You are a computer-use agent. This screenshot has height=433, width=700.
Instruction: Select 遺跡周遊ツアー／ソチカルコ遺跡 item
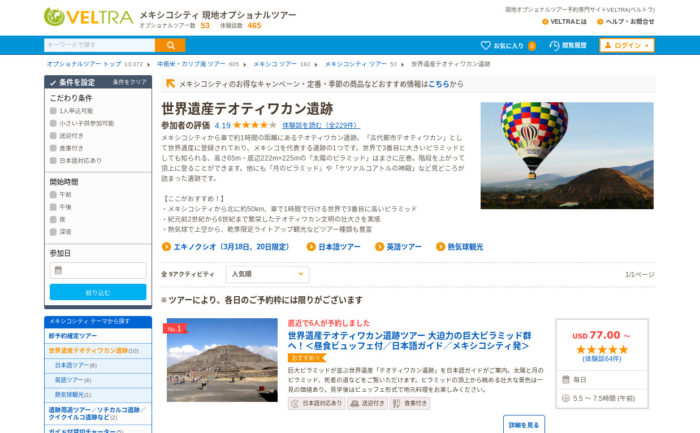(98, 413)
